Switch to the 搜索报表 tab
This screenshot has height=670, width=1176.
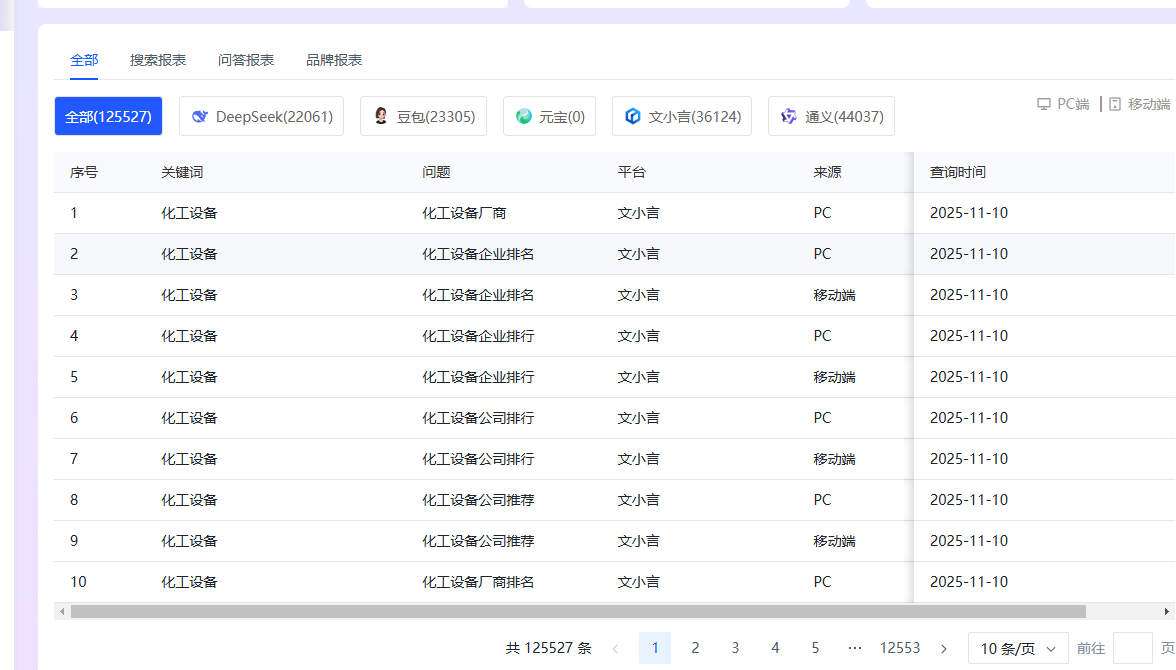[x=156, y=60]
